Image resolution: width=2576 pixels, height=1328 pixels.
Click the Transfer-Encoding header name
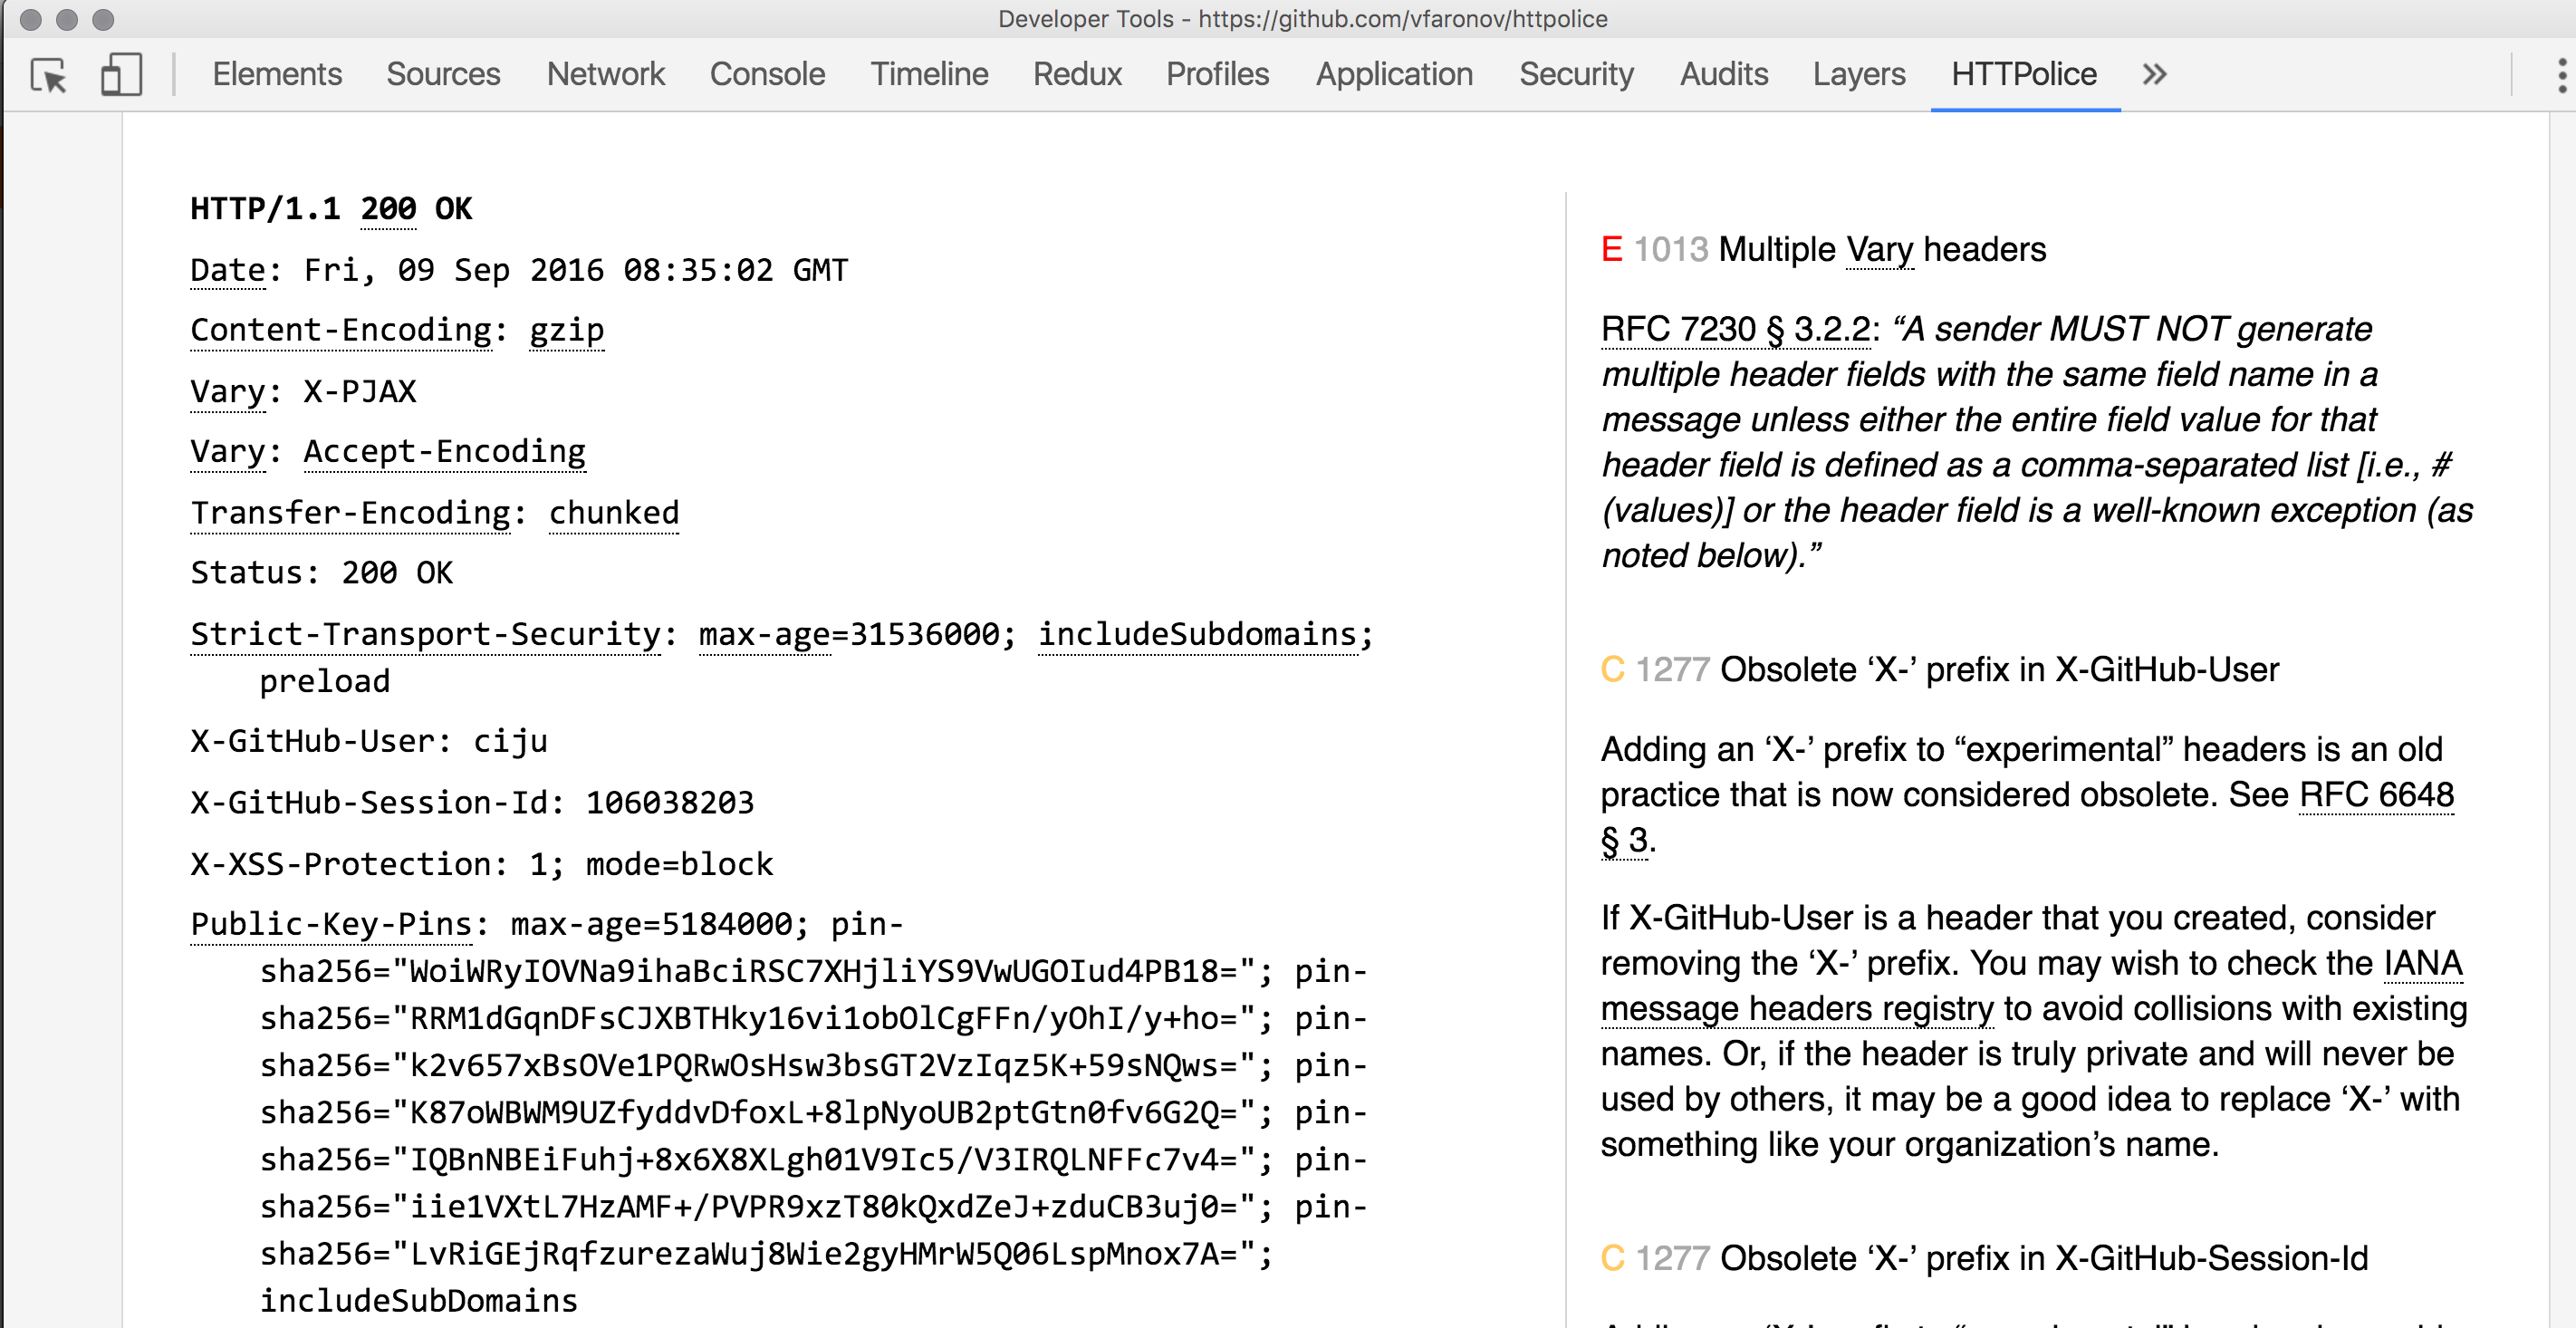[351, 513]
